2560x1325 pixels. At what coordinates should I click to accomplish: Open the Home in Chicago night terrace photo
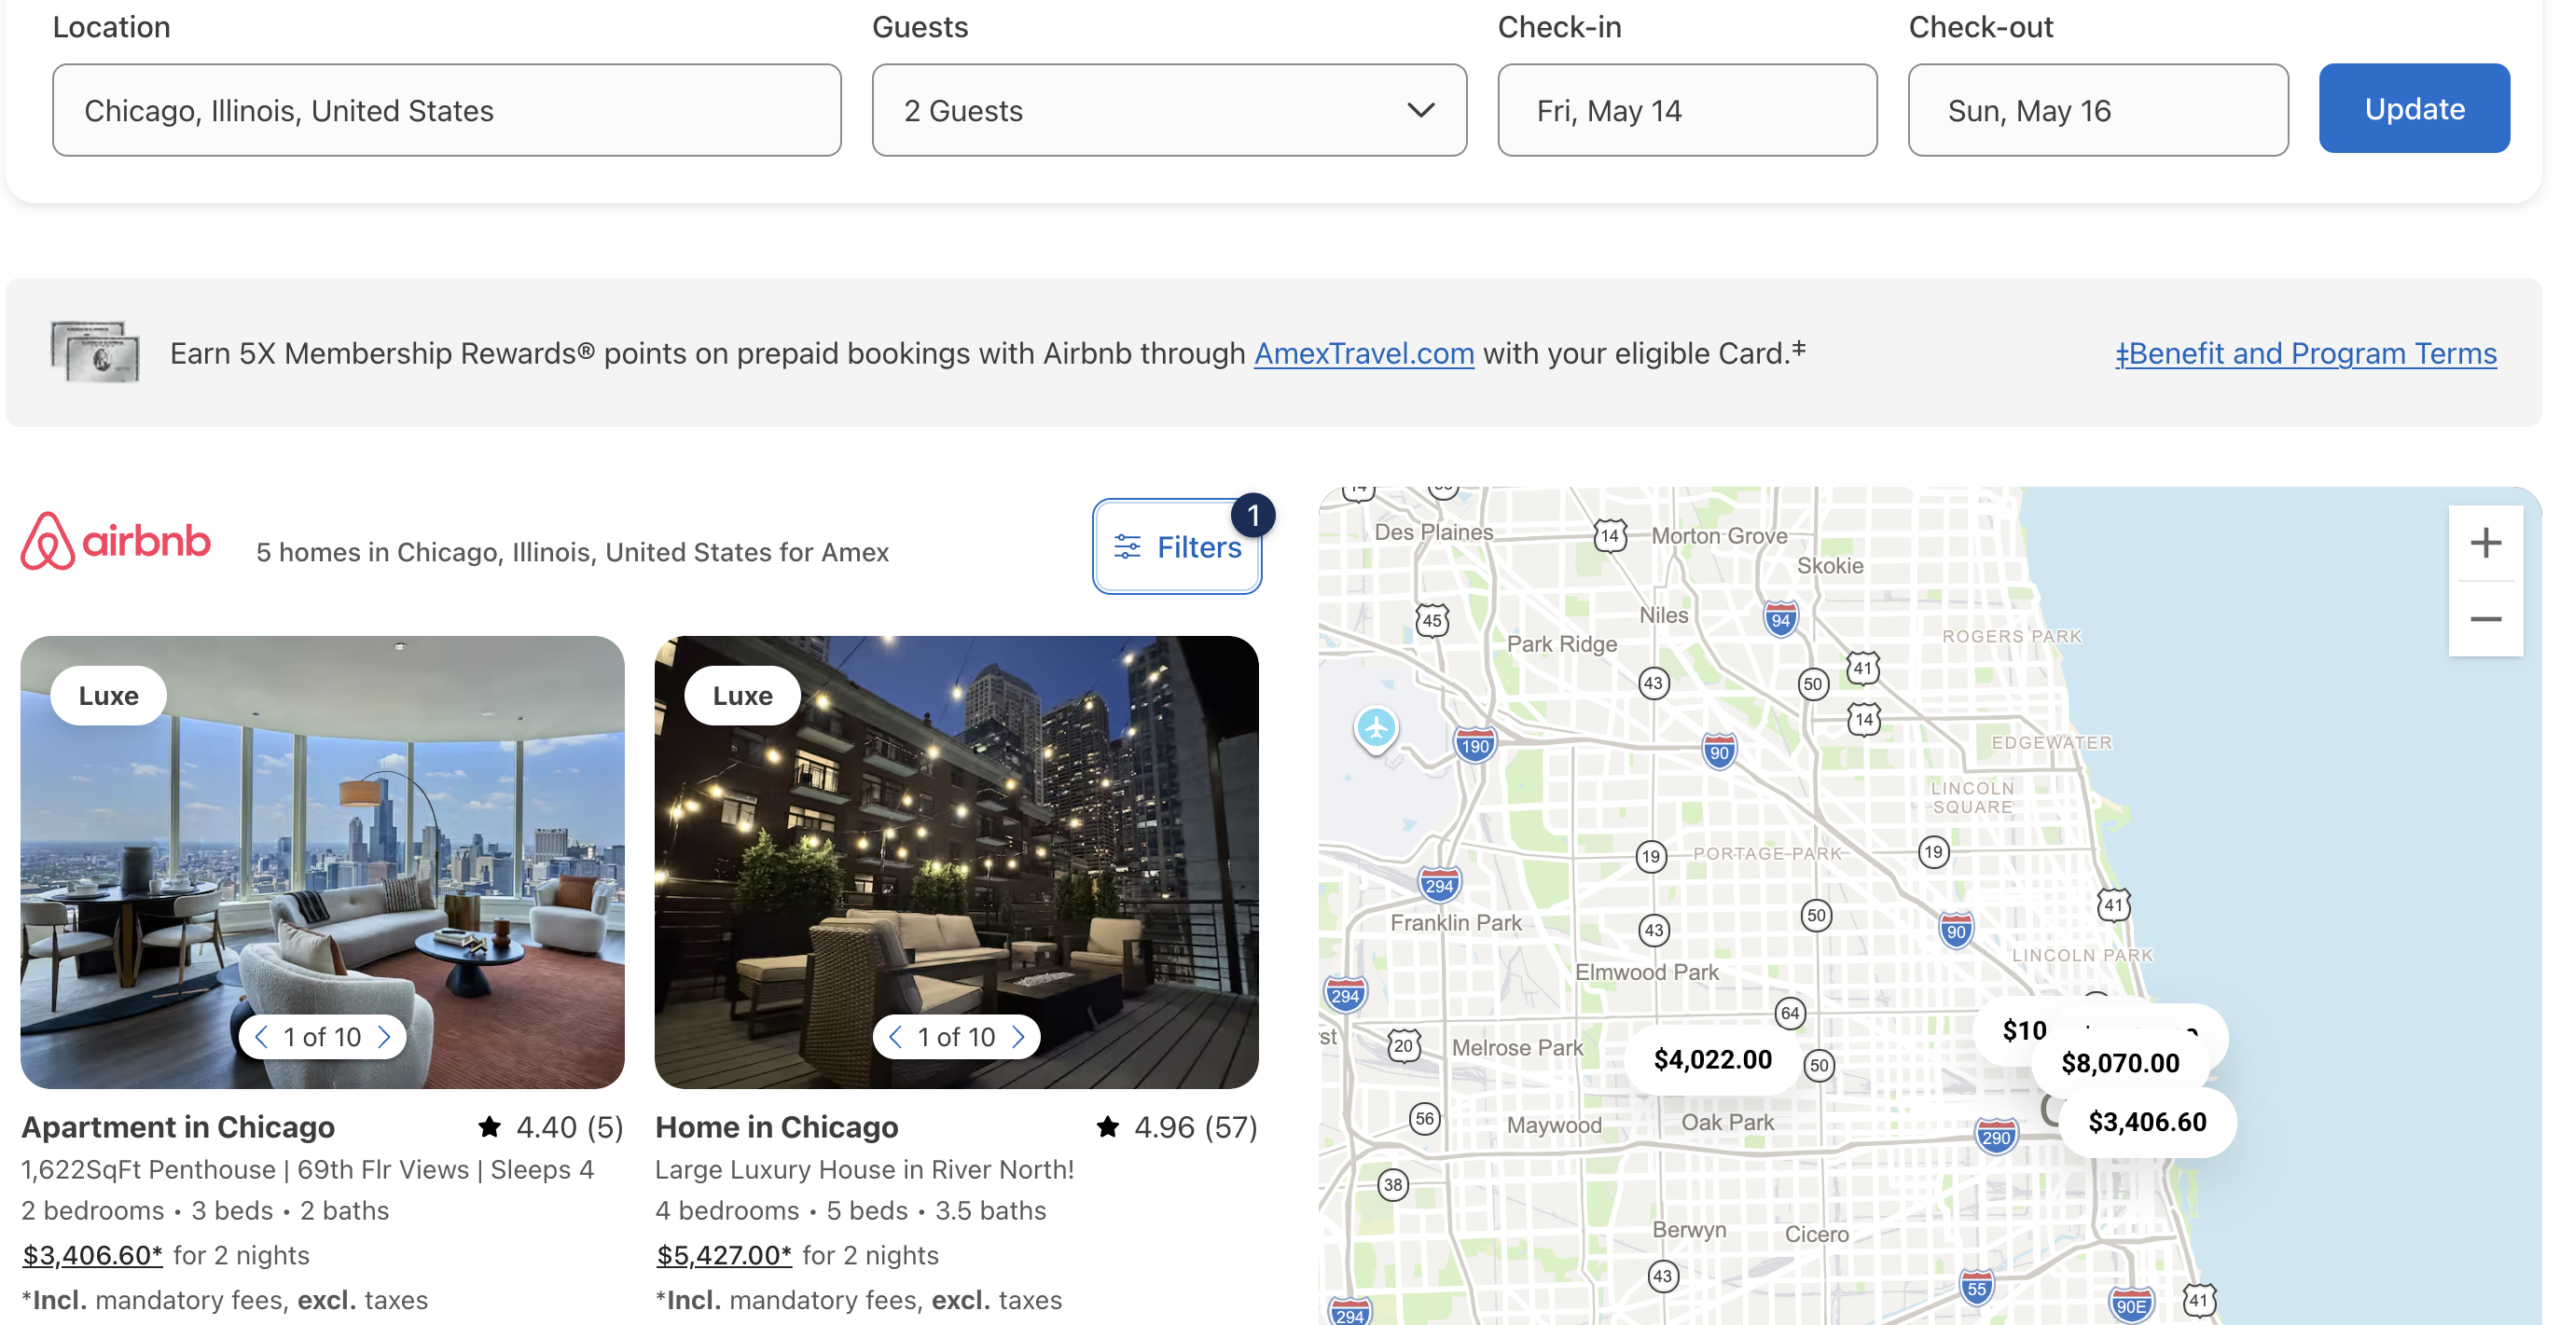[x=956, y=862]
